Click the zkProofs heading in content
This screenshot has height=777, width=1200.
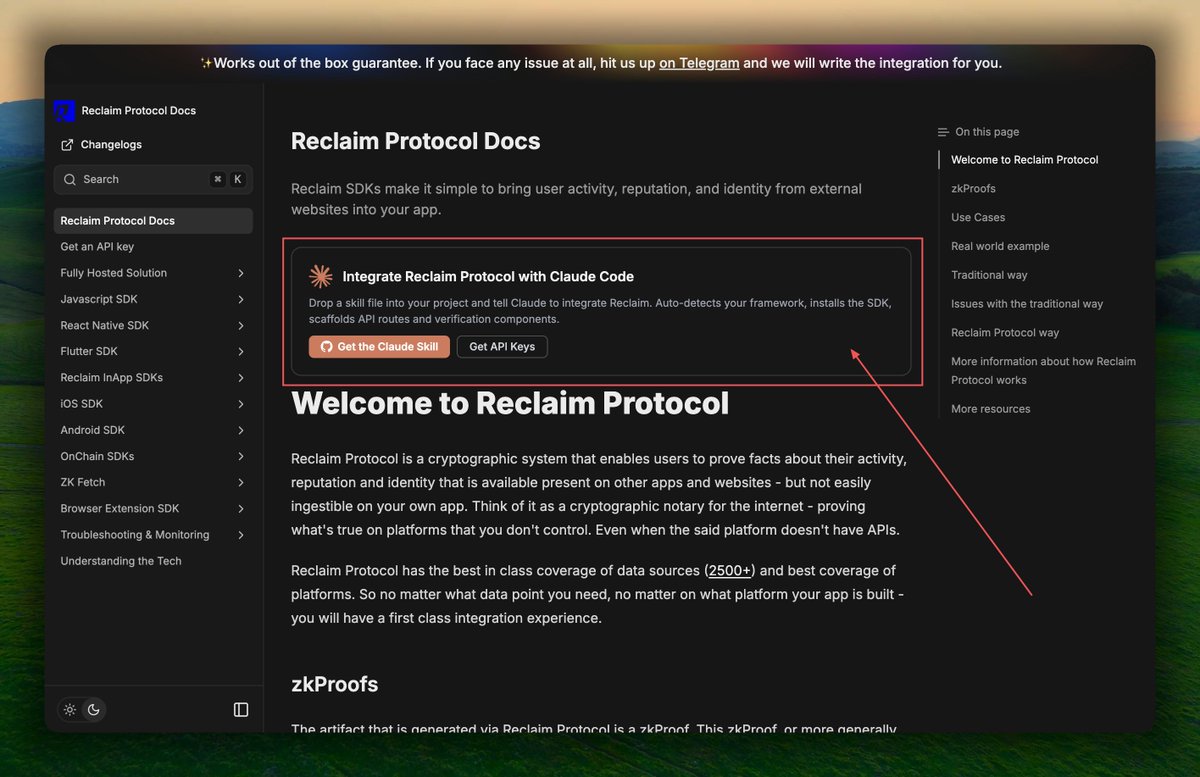(x=335, y=684)
